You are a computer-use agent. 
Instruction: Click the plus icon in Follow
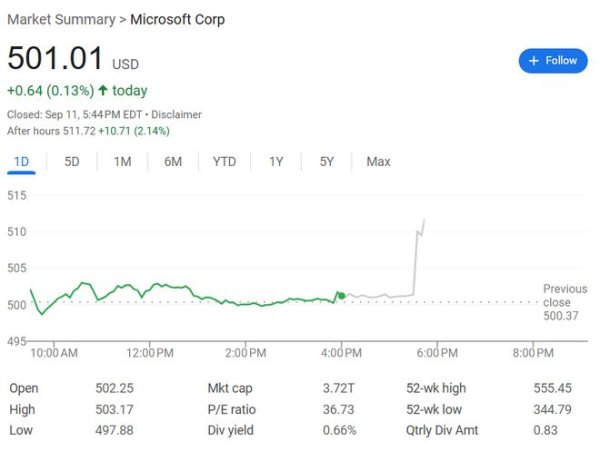coord(534,61)
